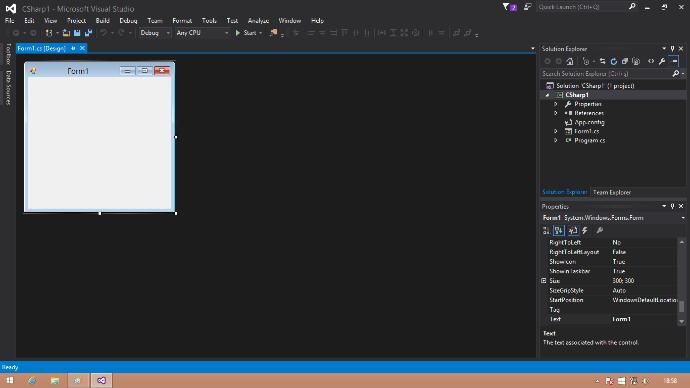Open the Start button dropdown arrow
690x388 pixels.
261,33
